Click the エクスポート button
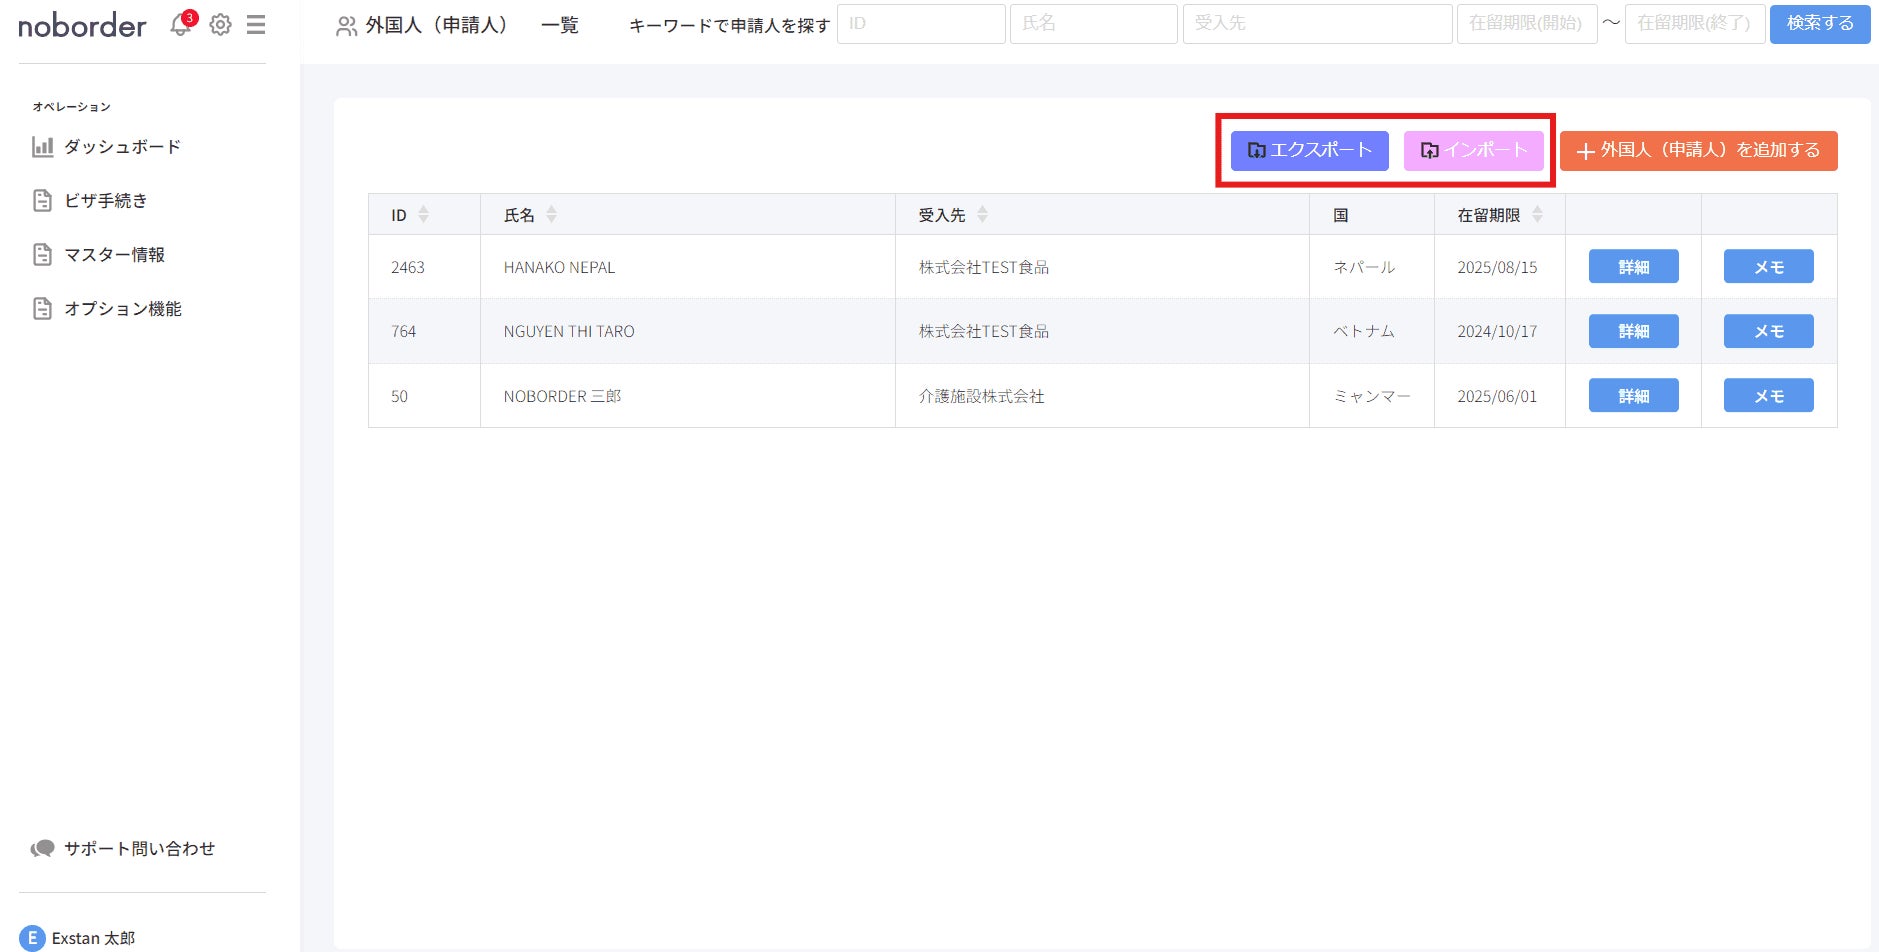Image resolution: width=1879 pixels, height=952 pixels. (1309, 150)
